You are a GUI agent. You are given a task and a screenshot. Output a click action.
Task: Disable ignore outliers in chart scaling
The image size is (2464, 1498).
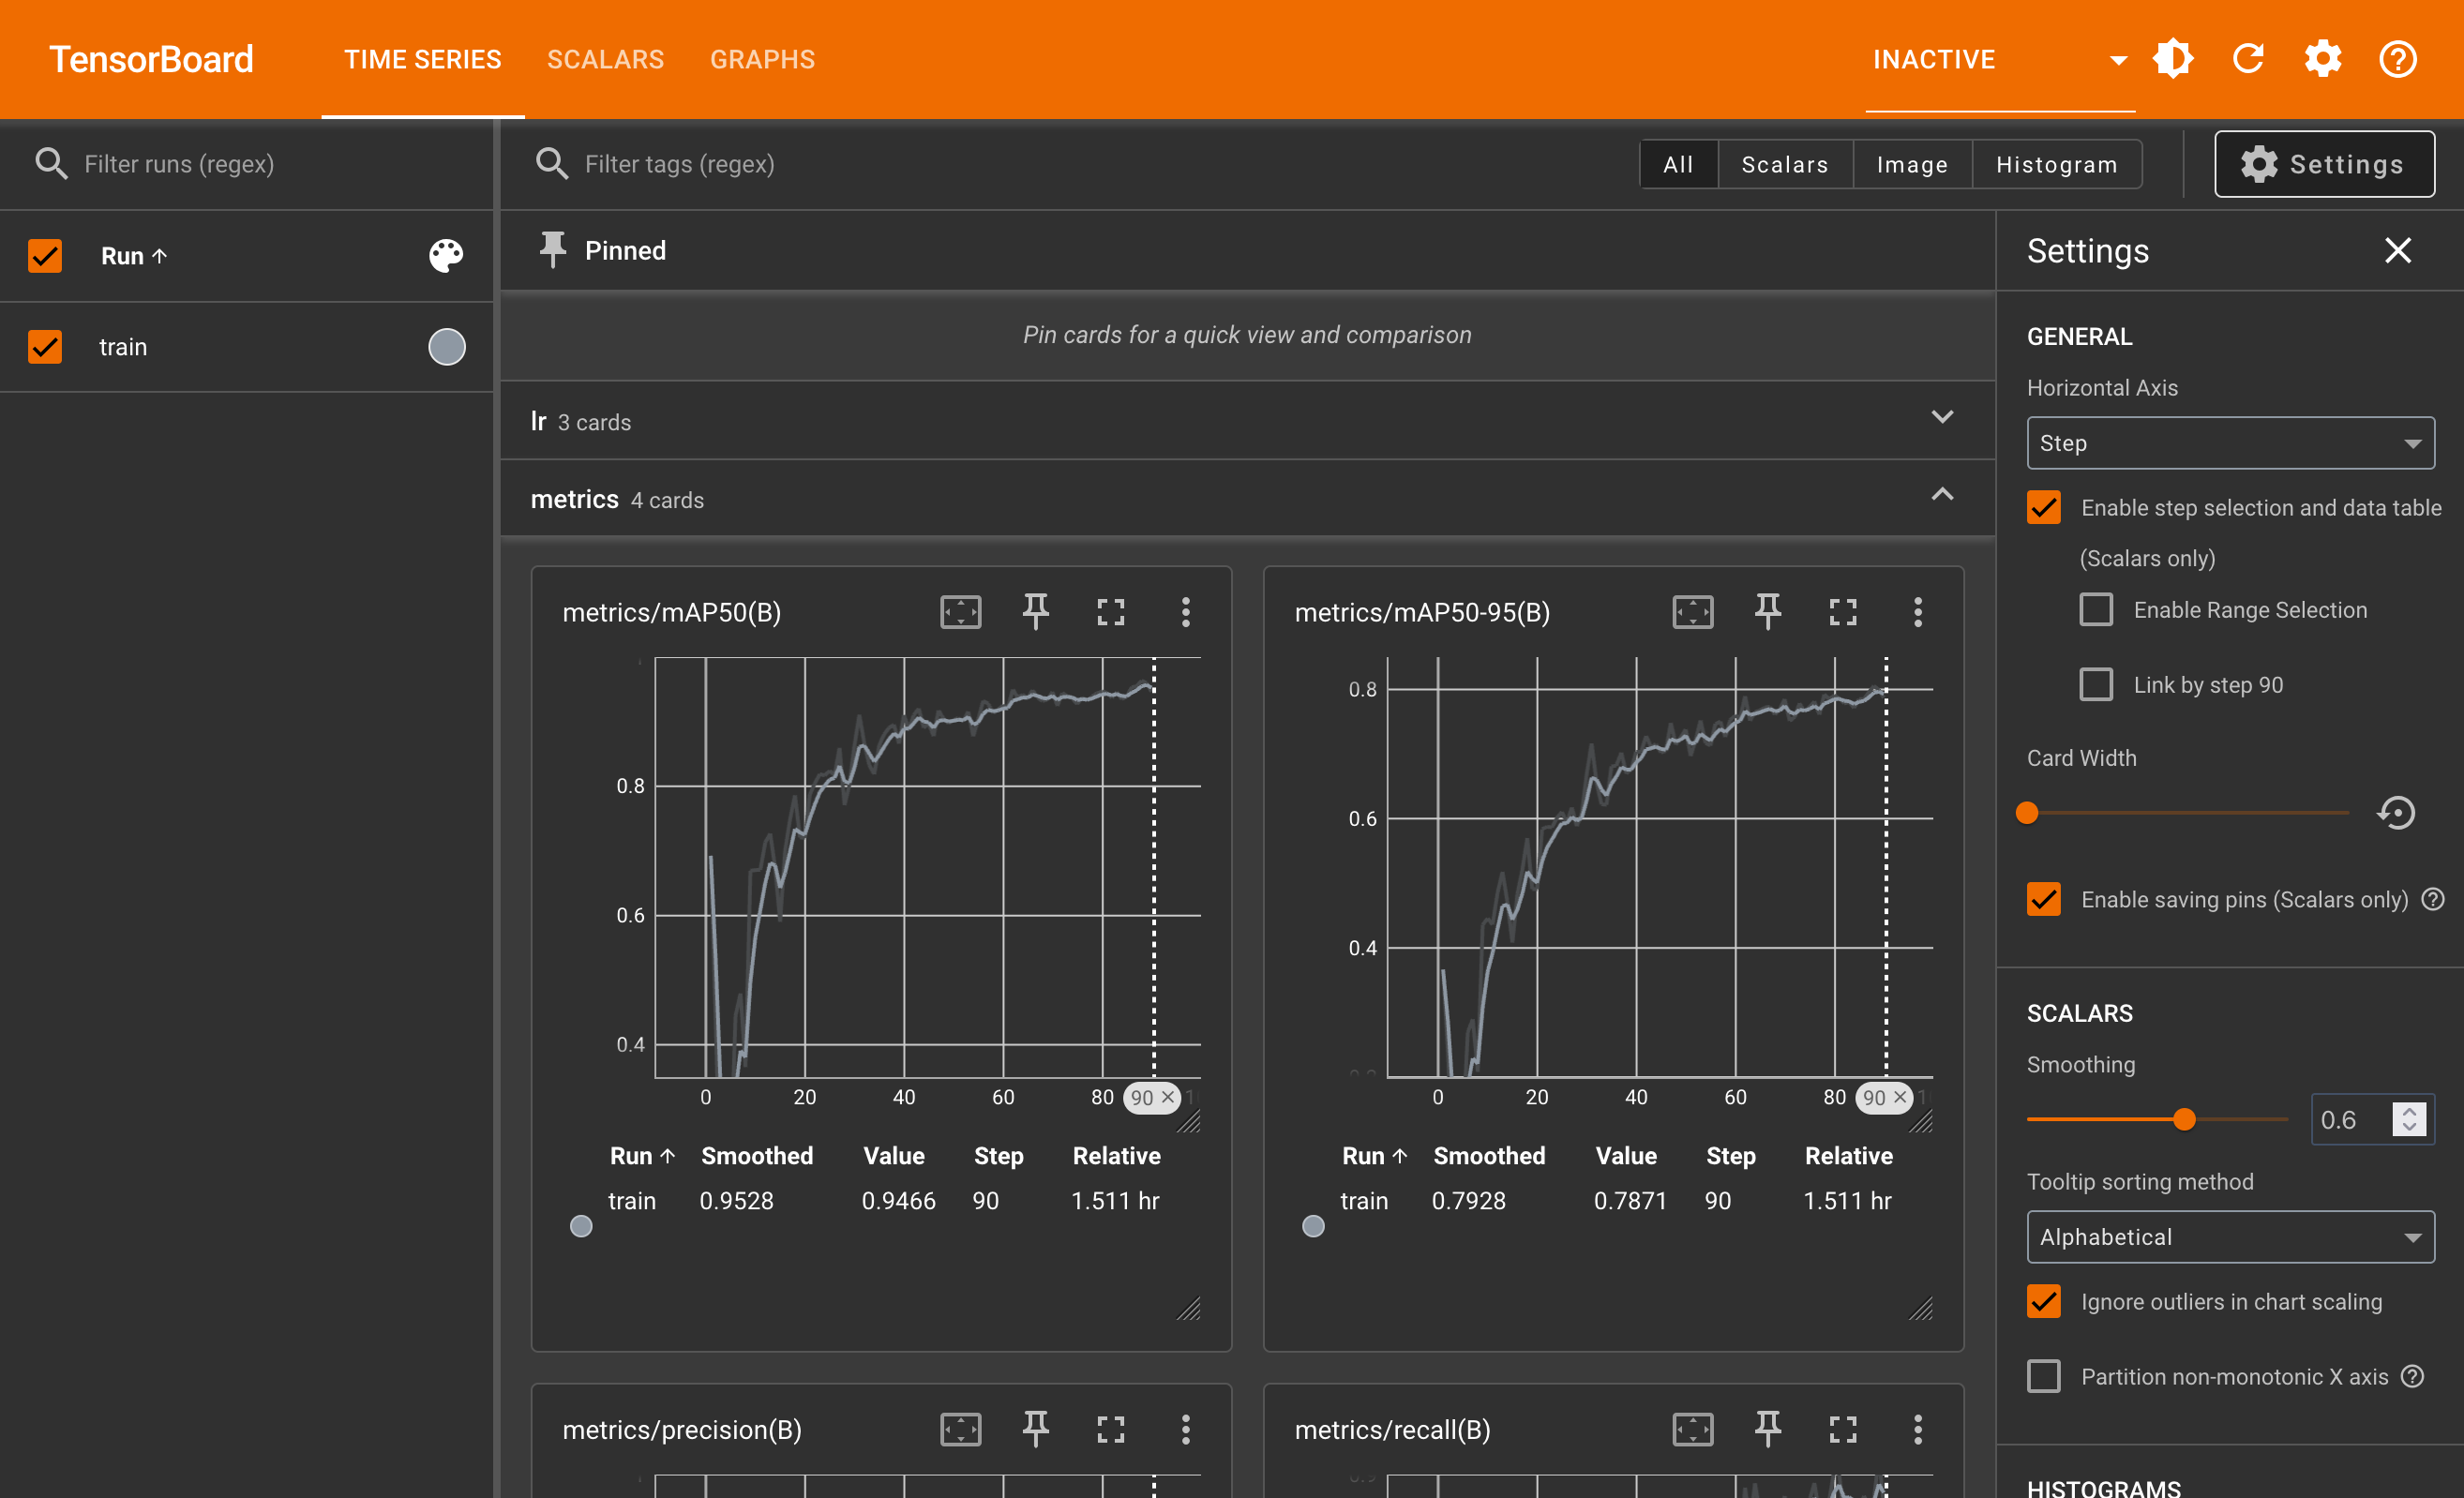tap(2043, 1301)
